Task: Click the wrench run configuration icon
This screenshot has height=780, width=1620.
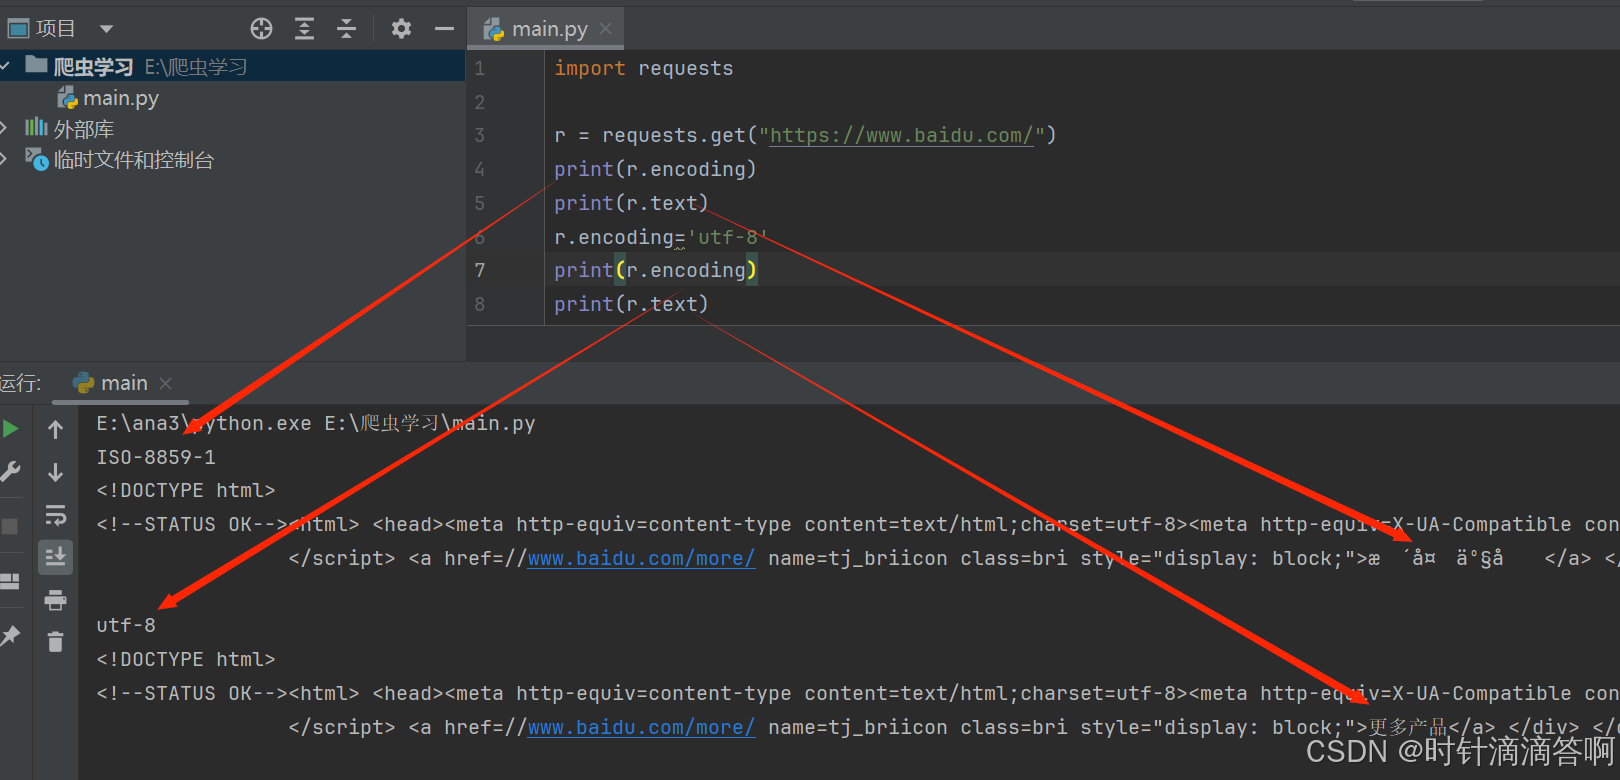Action: [11, 472]
